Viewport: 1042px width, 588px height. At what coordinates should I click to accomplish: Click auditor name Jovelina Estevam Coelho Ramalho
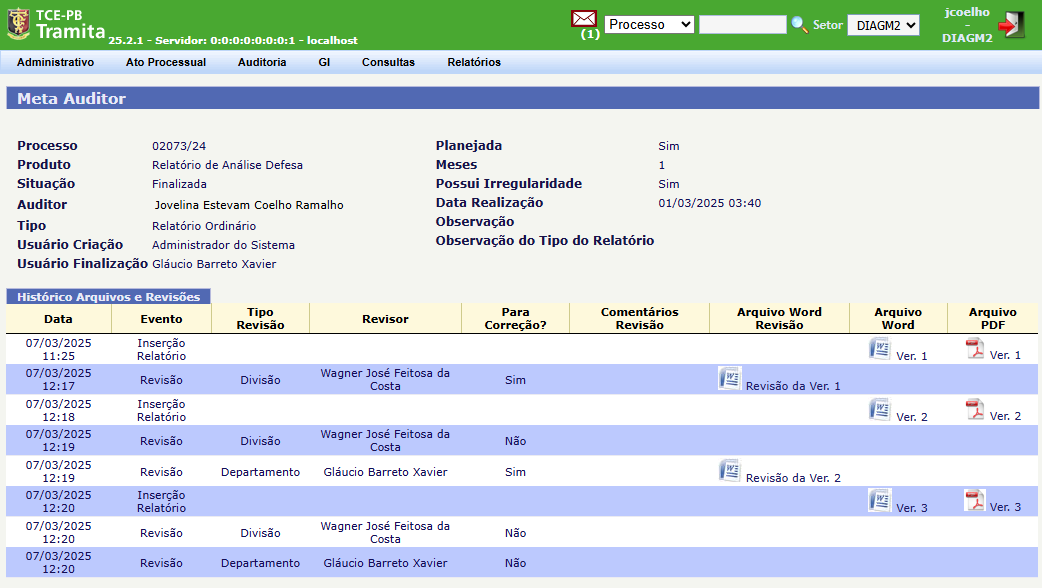(249, 205)
